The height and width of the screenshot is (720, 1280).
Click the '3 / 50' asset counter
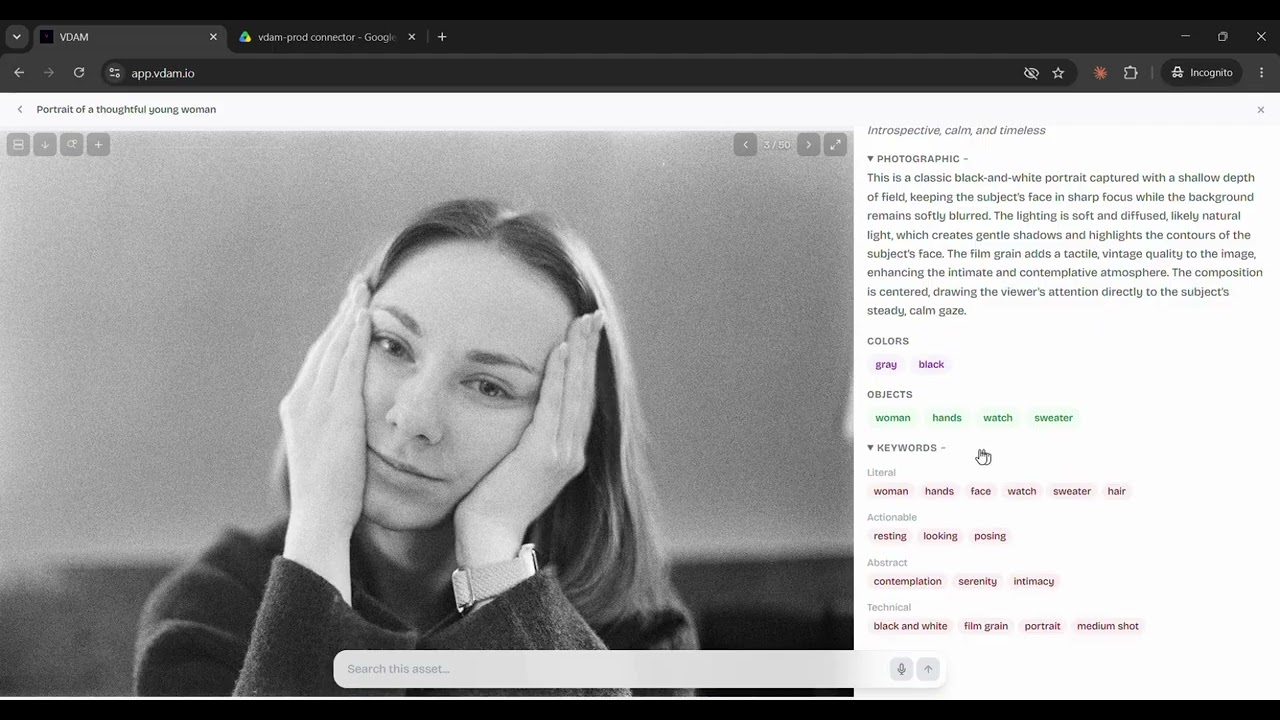[777, 145]
